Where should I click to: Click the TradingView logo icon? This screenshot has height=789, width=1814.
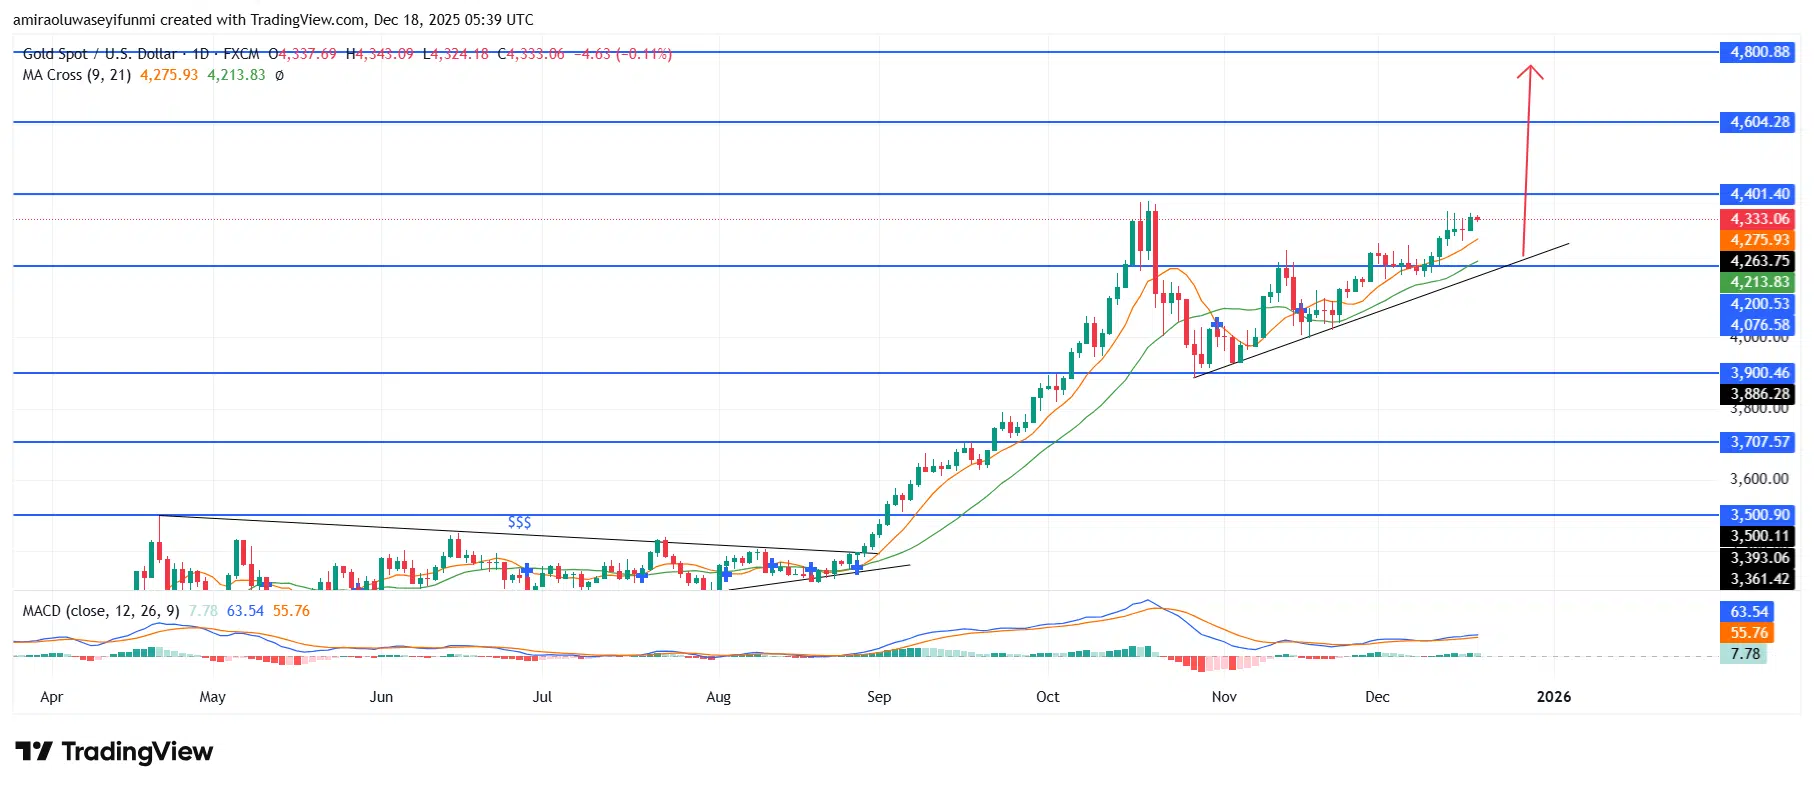tap(33, 752)
